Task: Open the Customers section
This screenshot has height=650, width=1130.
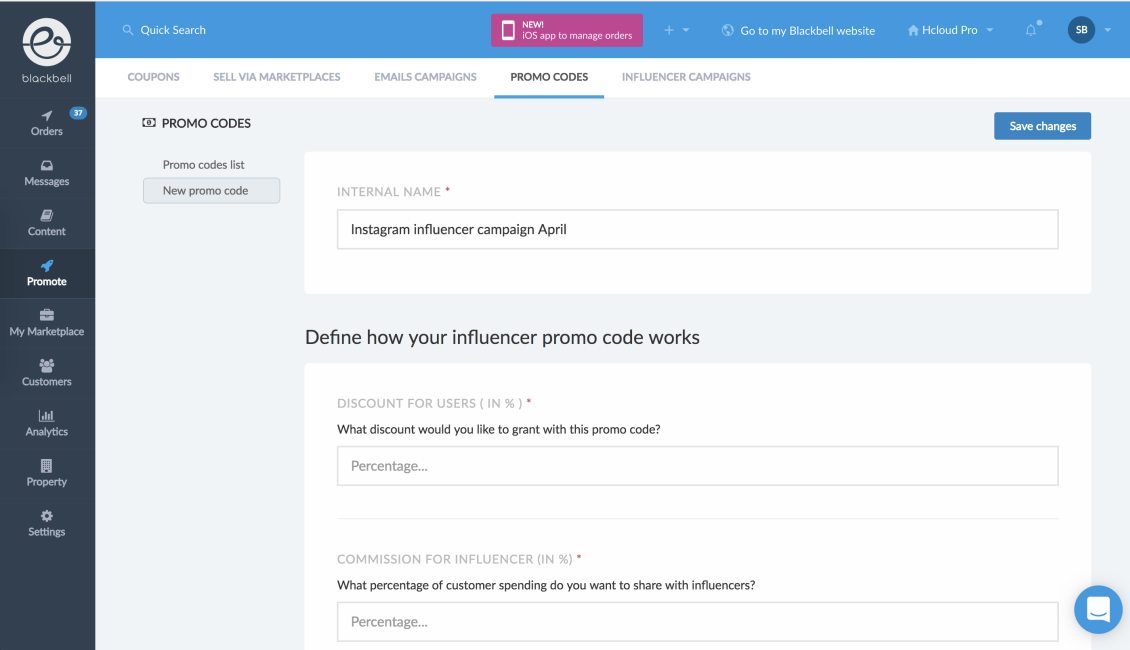Action: coord(47,373)
